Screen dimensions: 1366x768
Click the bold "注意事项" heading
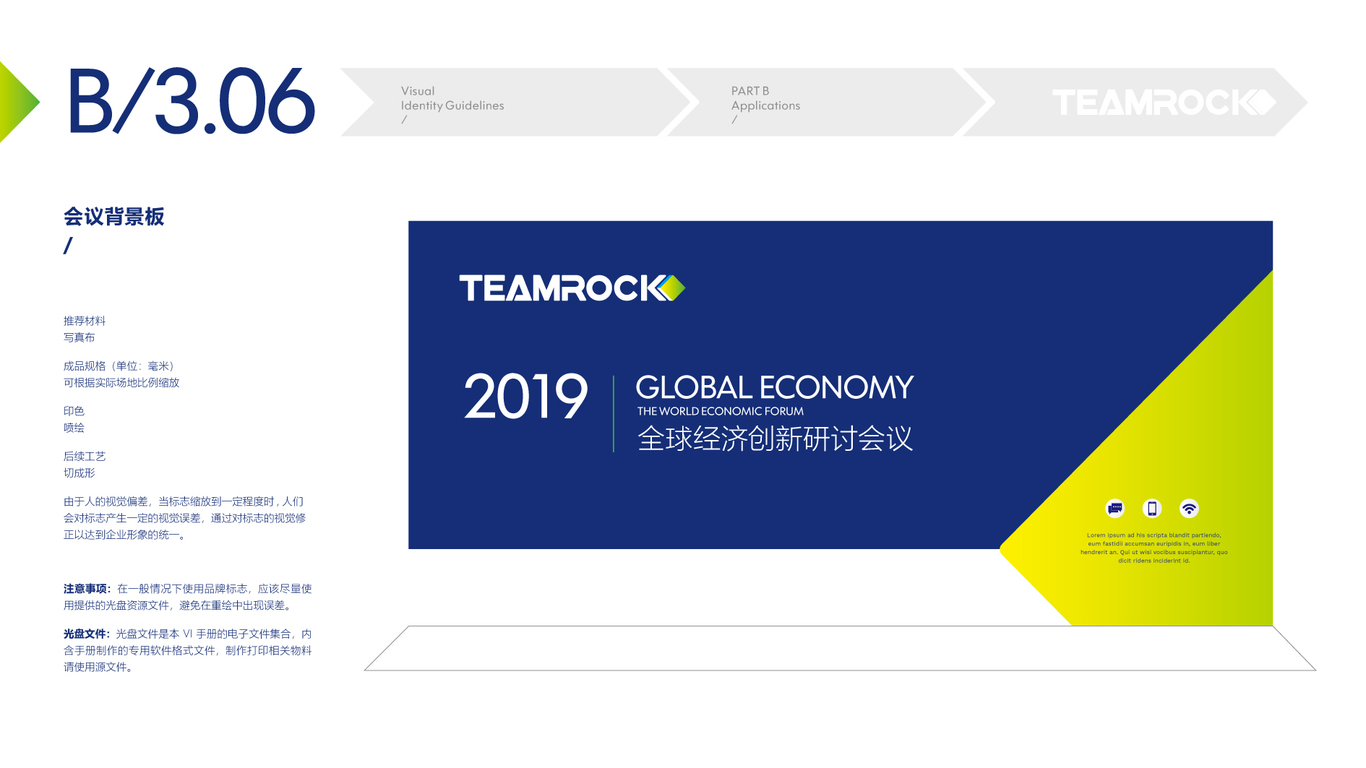pos(87,589)
